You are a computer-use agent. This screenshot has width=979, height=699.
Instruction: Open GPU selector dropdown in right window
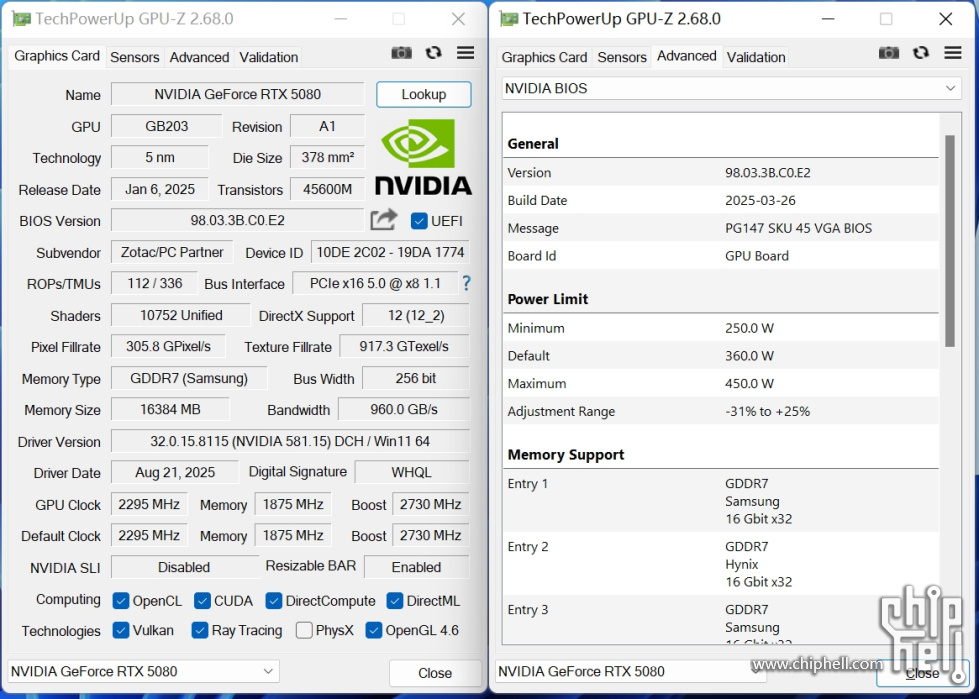point(631,672)
